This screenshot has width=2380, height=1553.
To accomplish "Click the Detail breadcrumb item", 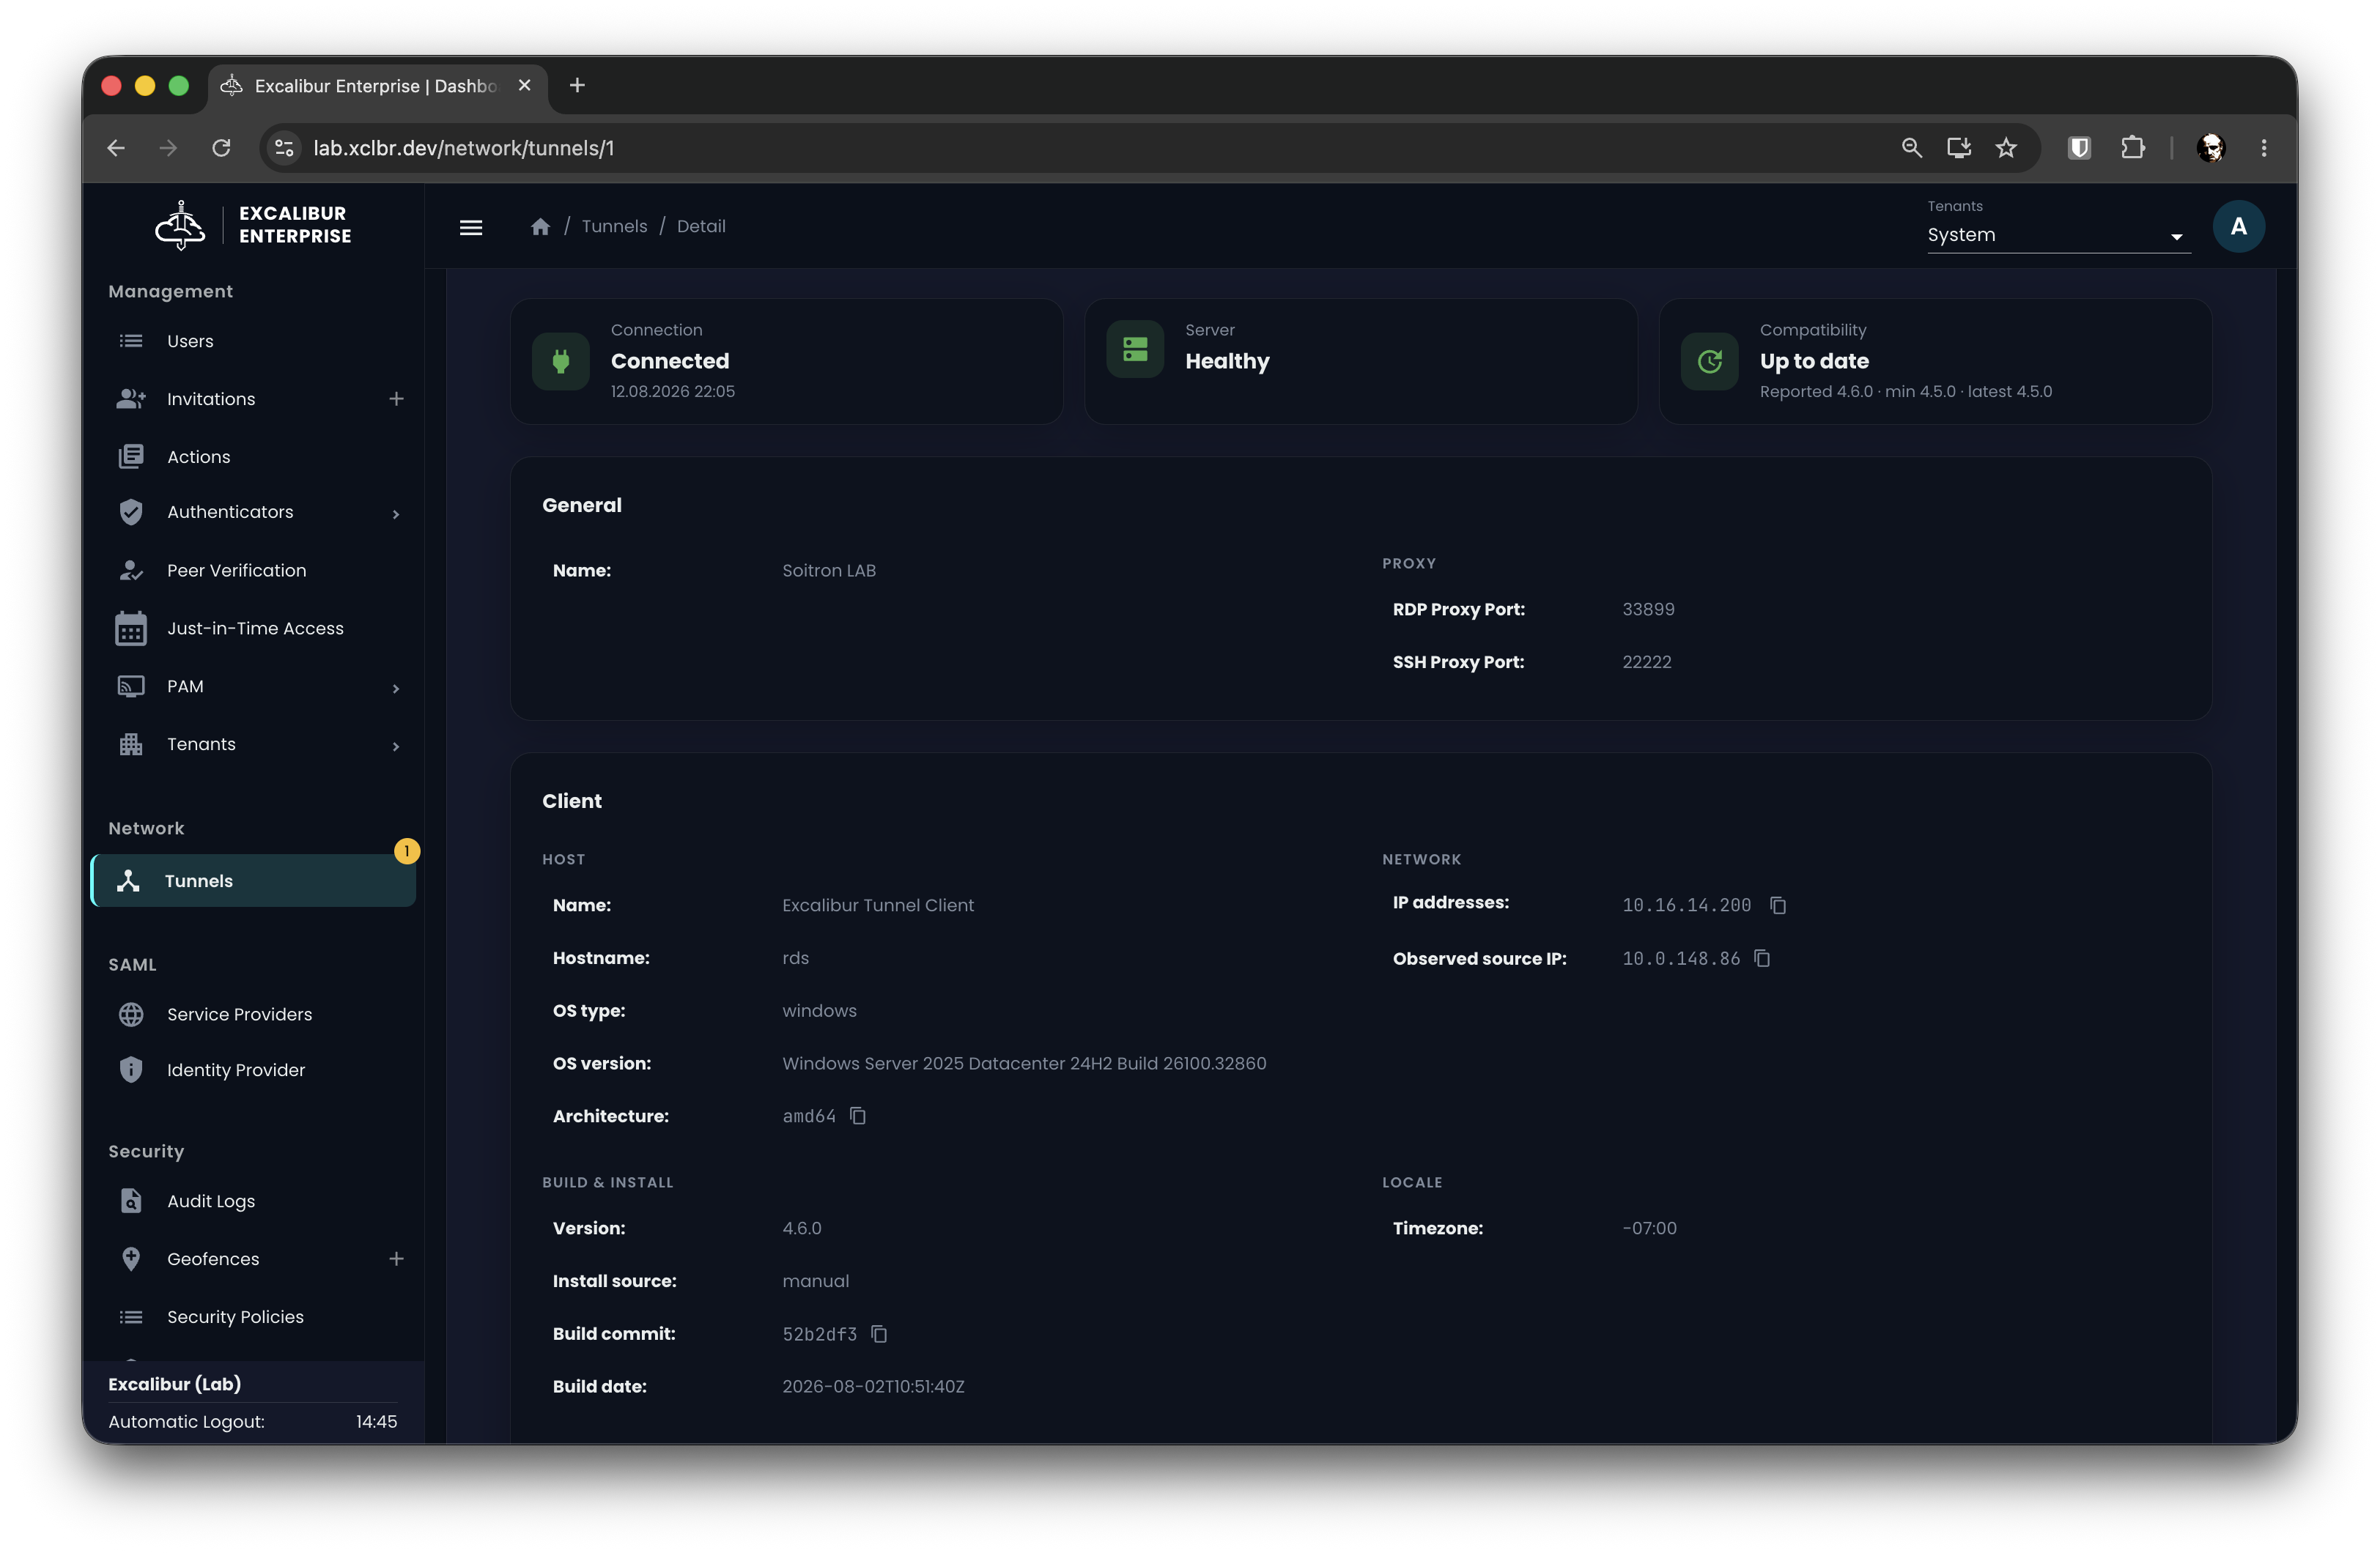I will click(x=701, y=227).
